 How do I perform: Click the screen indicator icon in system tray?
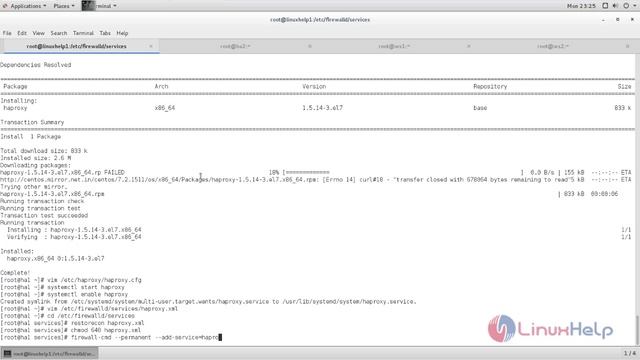[605, 6]
